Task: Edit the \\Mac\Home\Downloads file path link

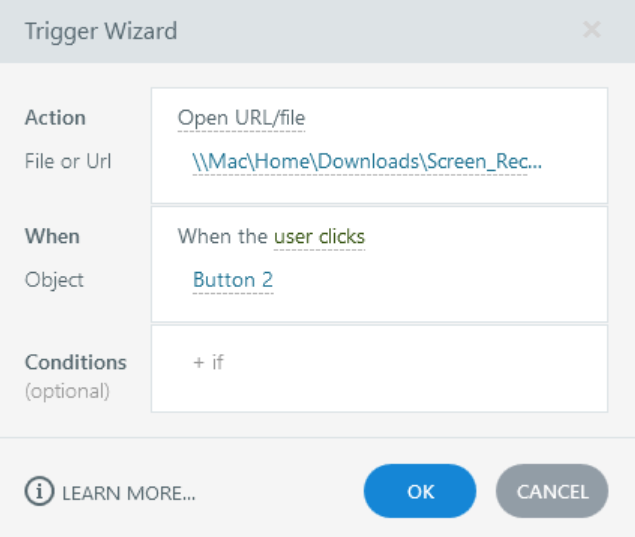Action: pyautogui.click(x=367, y=162)
